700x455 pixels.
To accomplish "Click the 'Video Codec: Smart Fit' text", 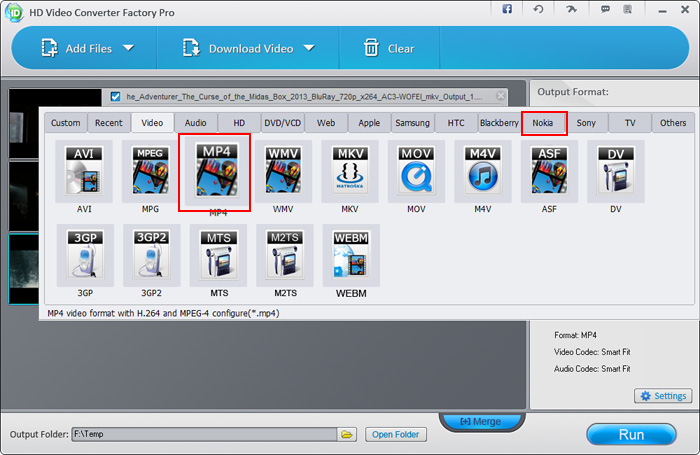I will (x=592, y=352).
